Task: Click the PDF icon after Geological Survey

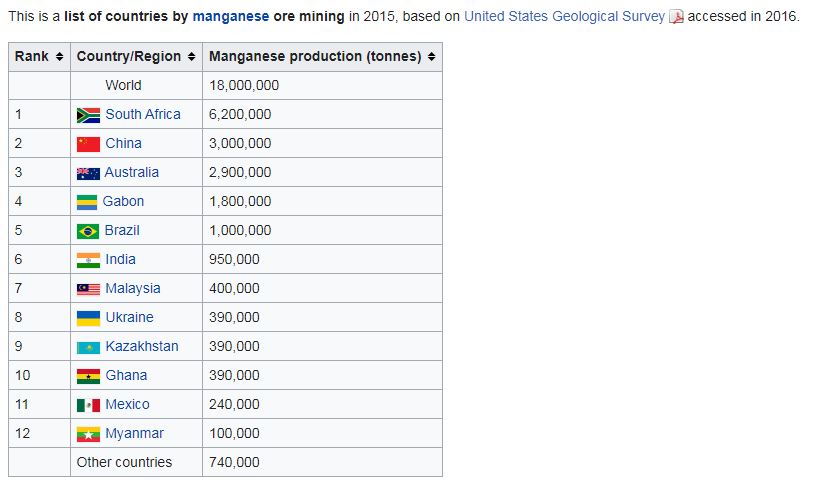Action: (x=676, y=17)
